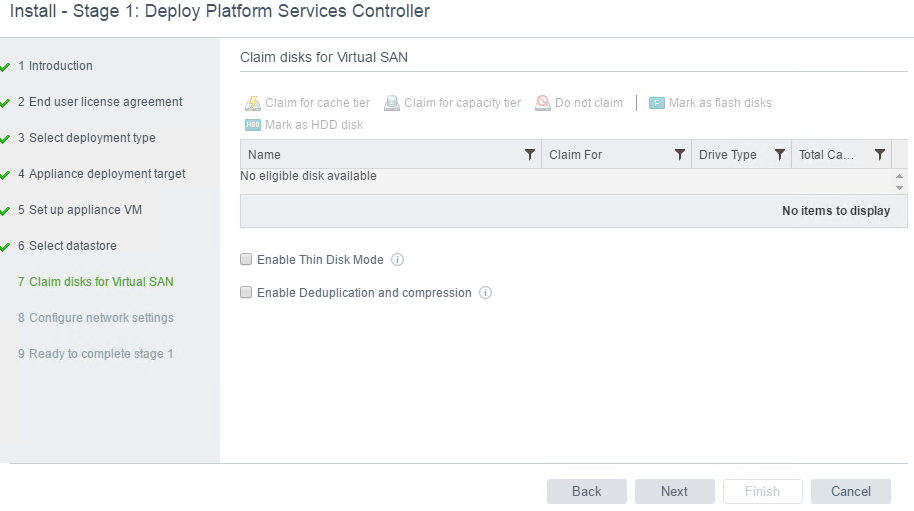This screenshot has width=914, height=511.
Task: Go to step 5 Set up appliance VM
Action: [x=80, y=210]
